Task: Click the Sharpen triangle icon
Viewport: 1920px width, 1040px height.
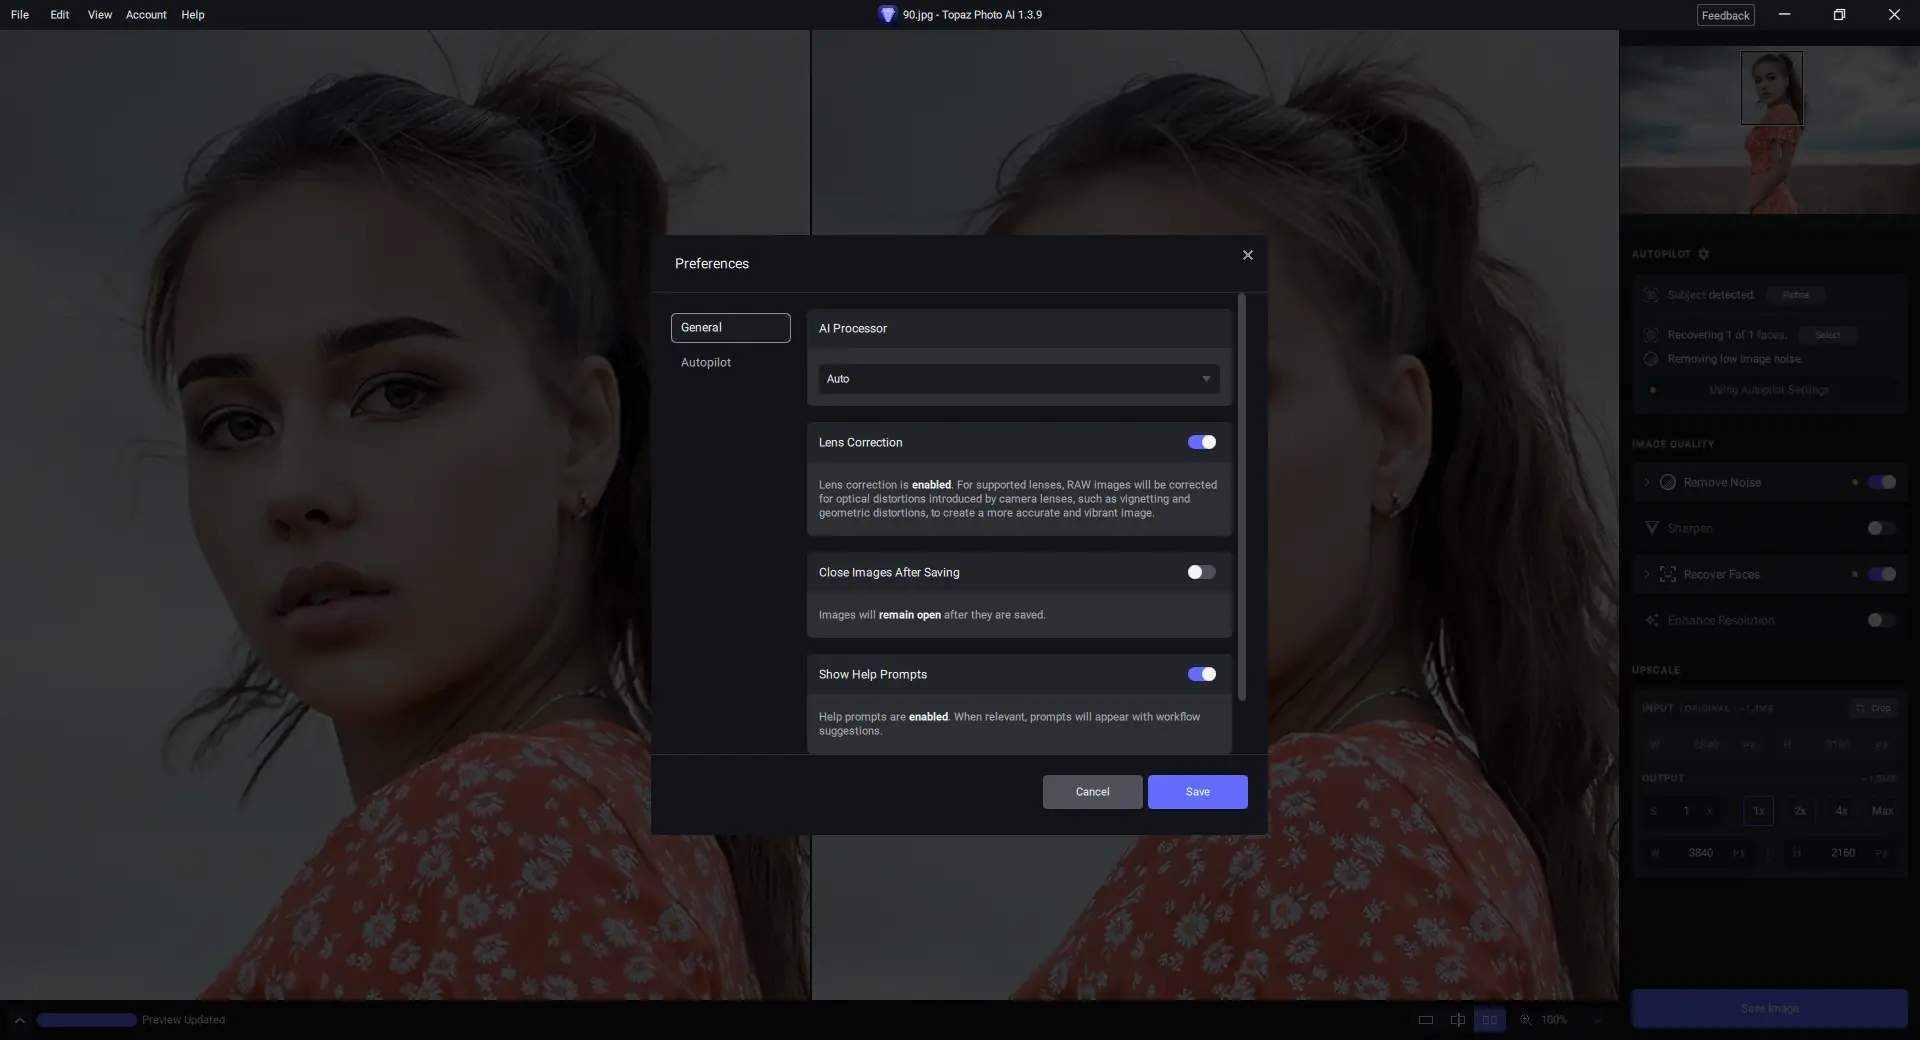Action: (x=1652, y=528)
